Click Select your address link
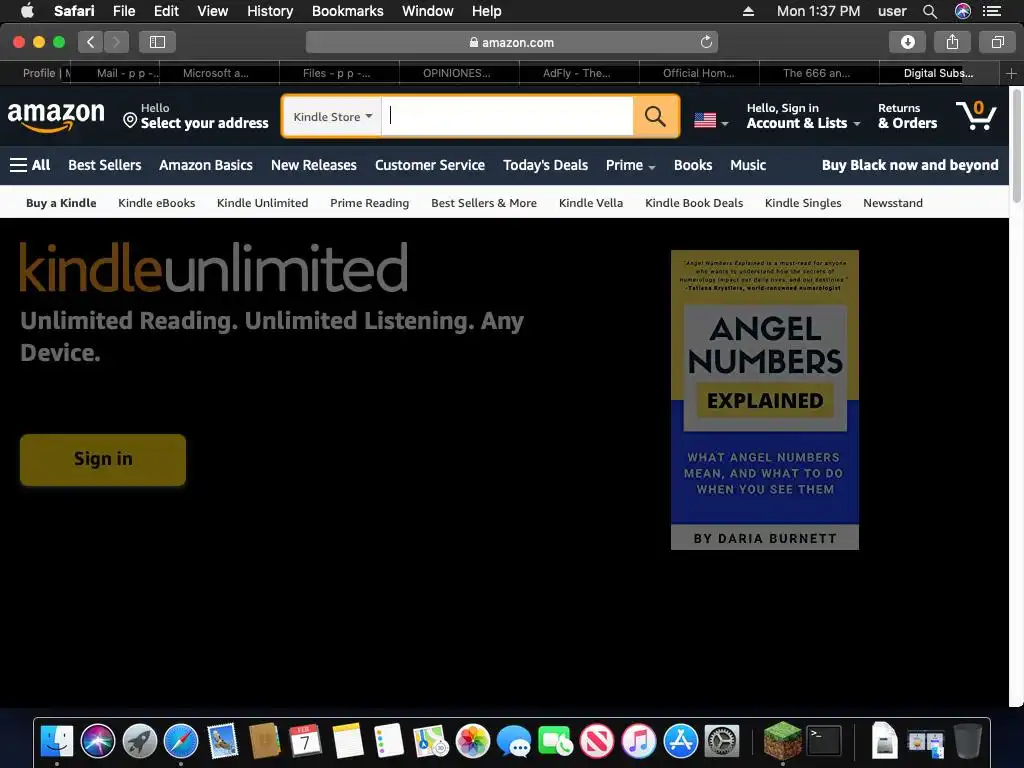Viewport: 1024px width, 768px height. (196, 116)
